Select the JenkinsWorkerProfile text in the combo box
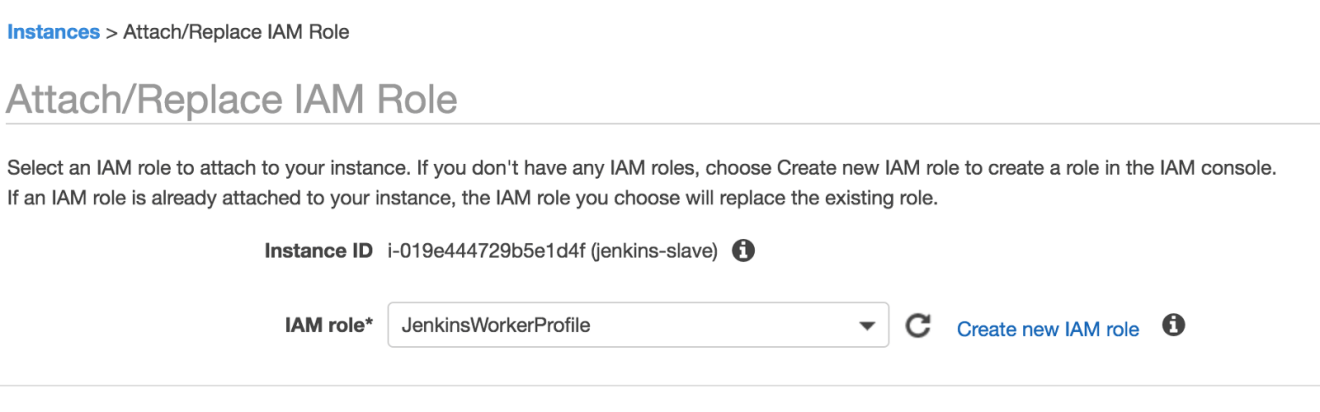1320x412 pixels. coord(495,325)
